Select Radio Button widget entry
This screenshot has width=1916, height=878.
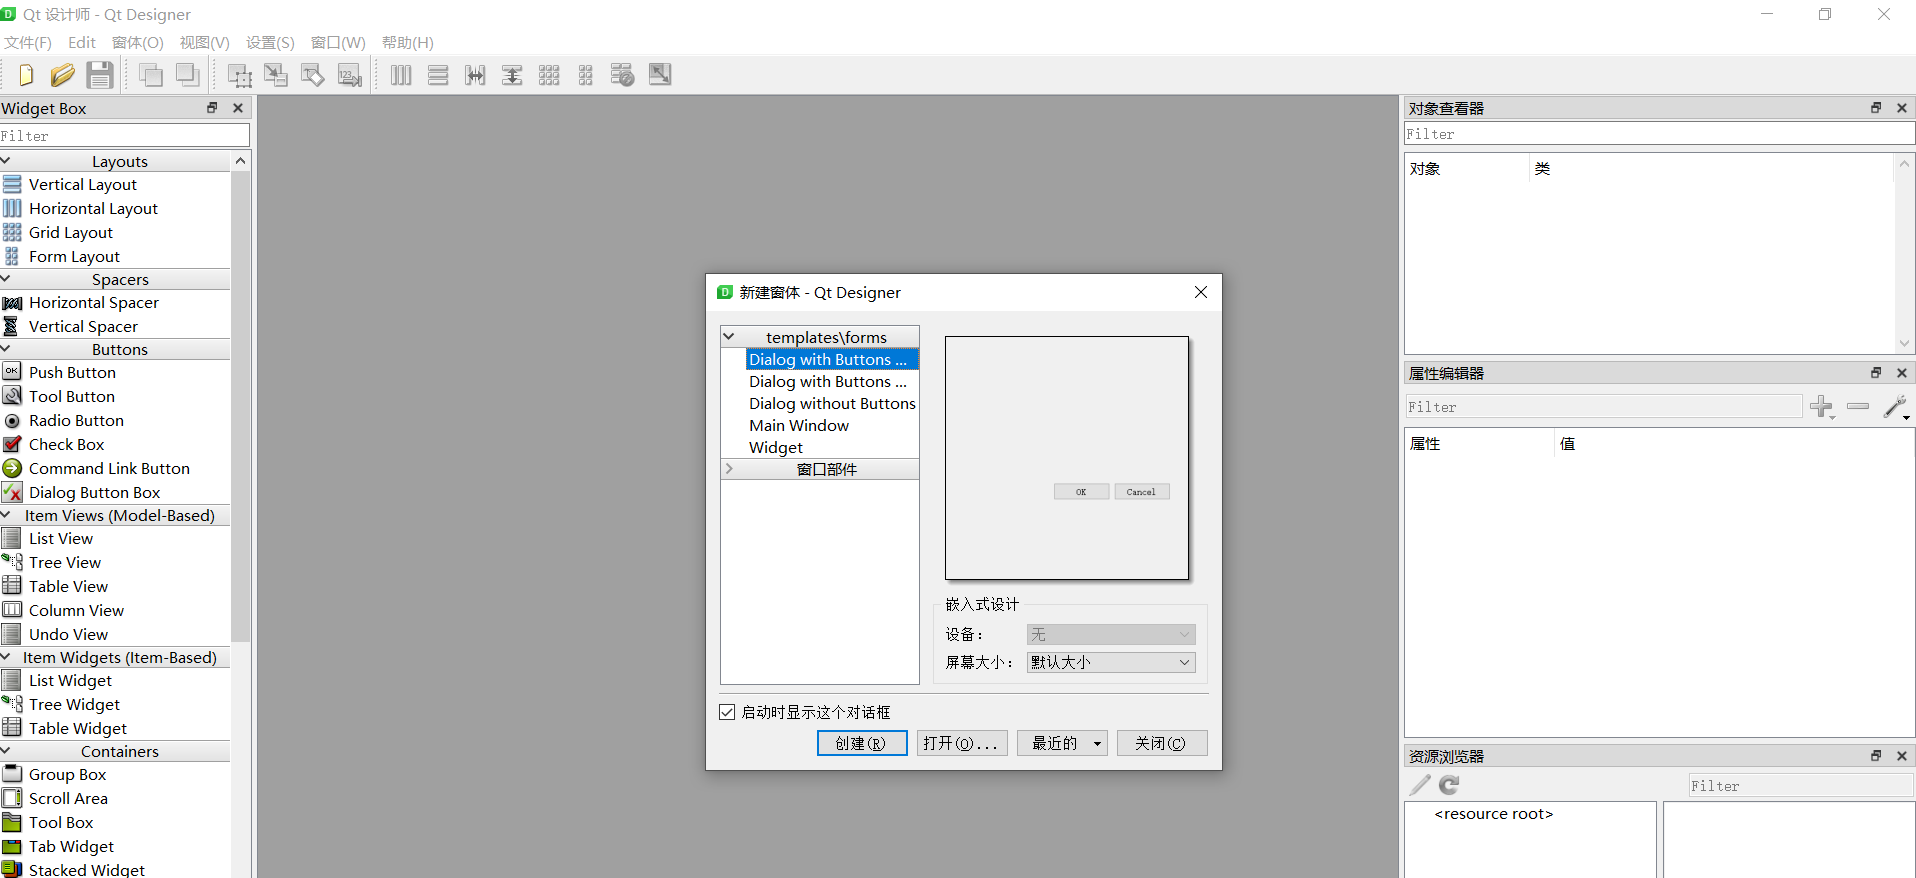76,420
